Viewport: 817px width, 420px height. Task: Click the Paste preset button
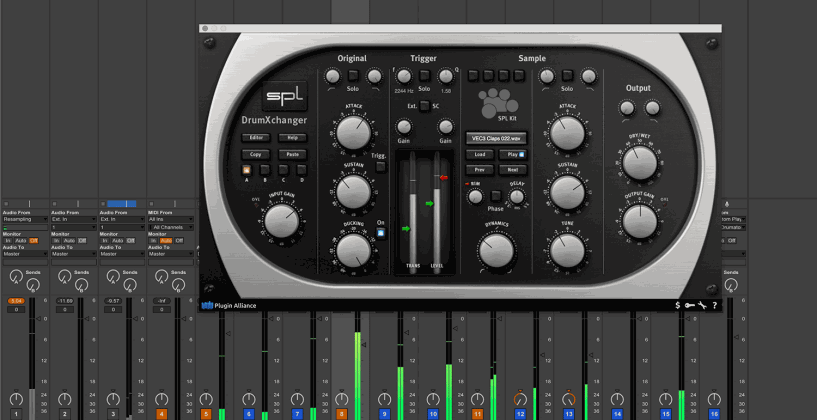[292, 154]
